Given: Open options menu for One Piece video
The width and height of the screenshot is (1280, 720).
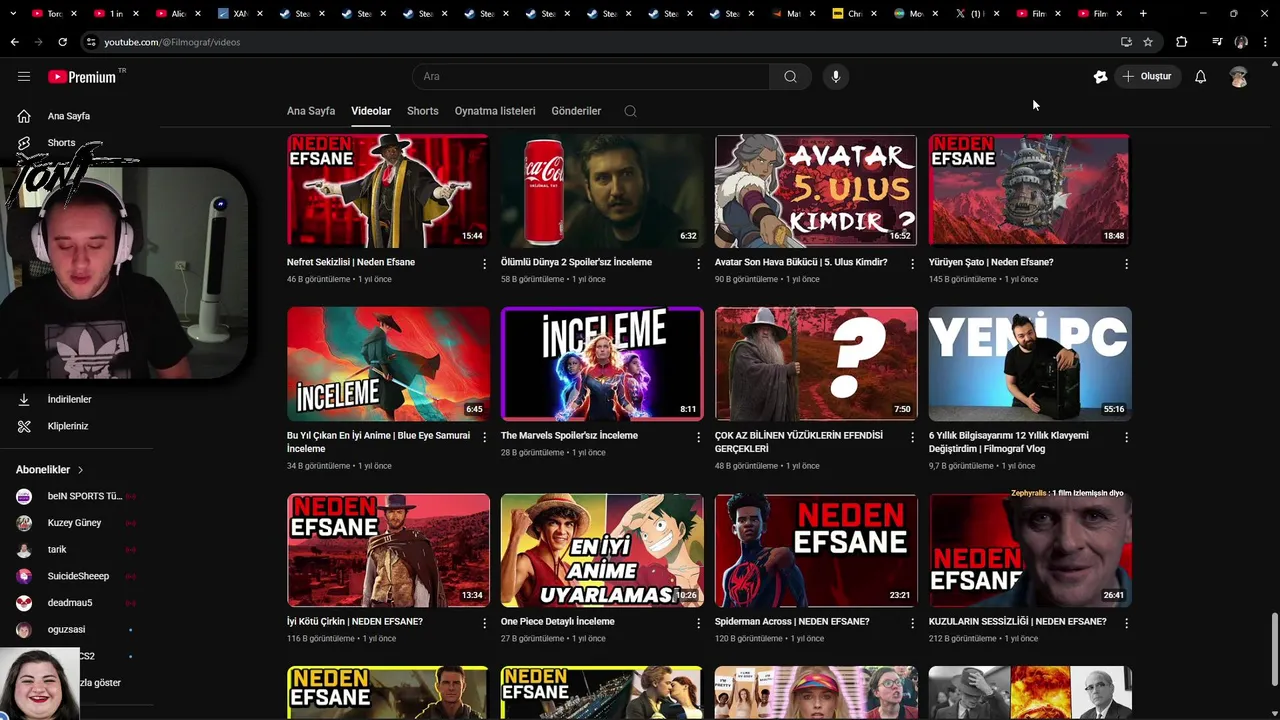Looking at the screenshot, I should pyautogui.click(x=699, y=623).
